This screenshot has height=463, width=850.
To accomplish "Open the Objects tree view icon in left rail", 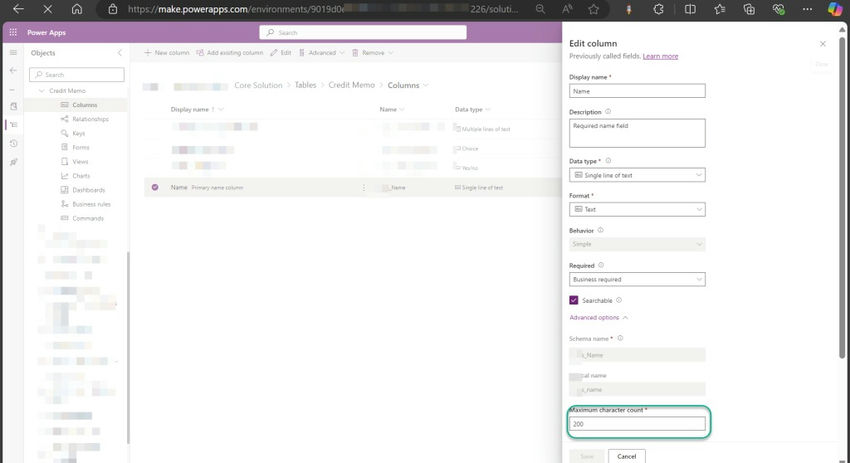I will [14, 125].
